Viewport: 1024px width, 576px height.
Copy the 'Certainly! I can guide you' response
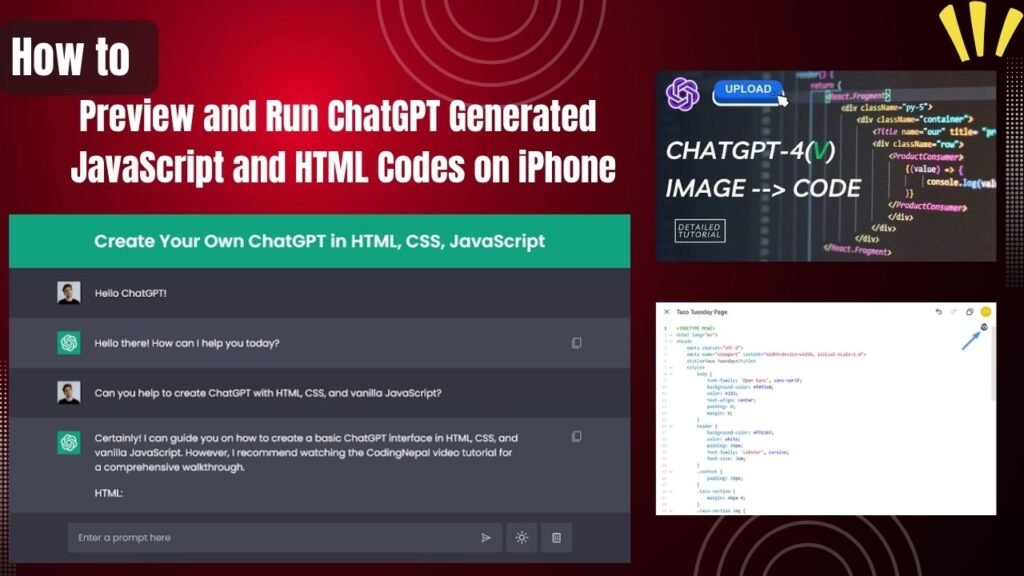point(577,436)
